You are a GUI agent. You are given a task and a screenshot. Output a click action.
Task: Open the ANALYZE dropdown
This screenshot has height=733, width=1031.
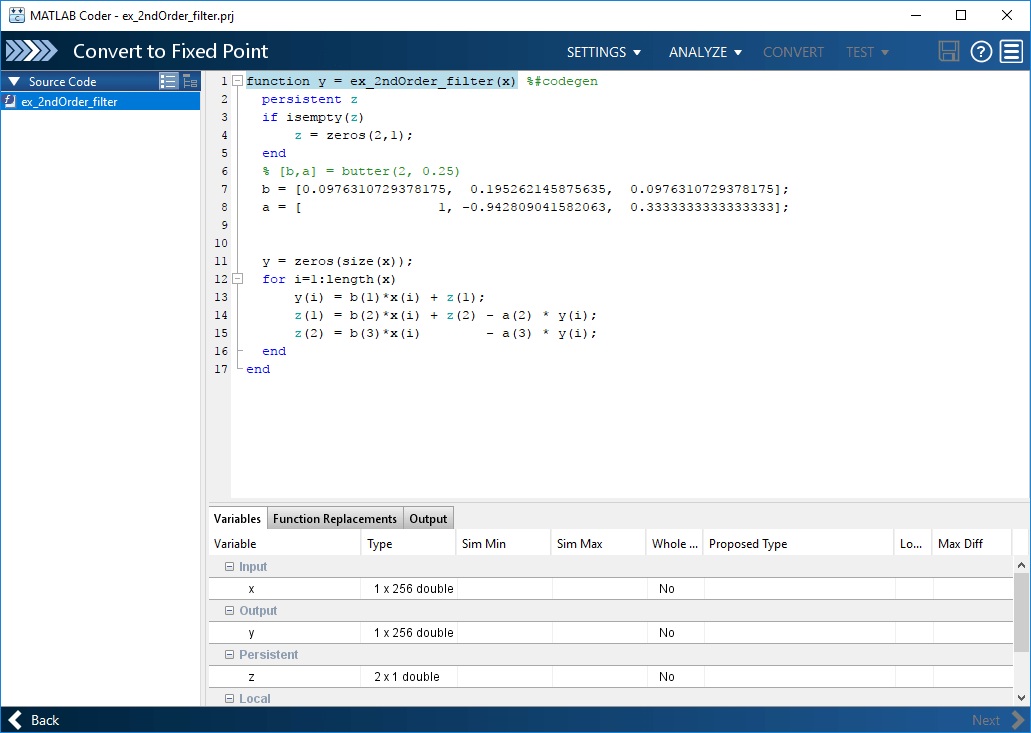click(x=705, y=52)
